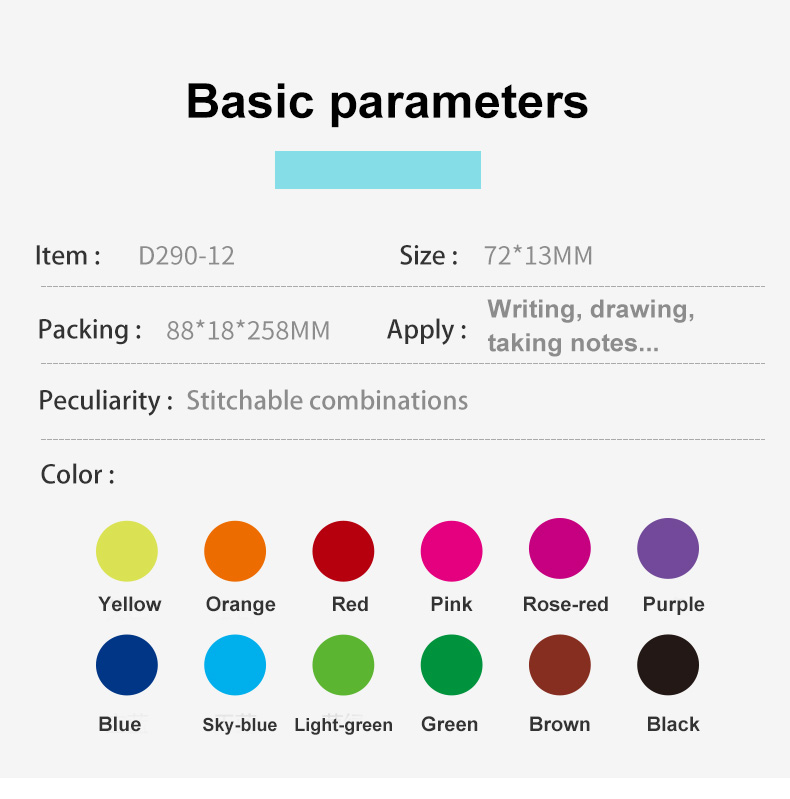Image resolution: width=790 pixels, height=799 pixels.
Task: Pick the Red color circle
Action: coord(343,551)
